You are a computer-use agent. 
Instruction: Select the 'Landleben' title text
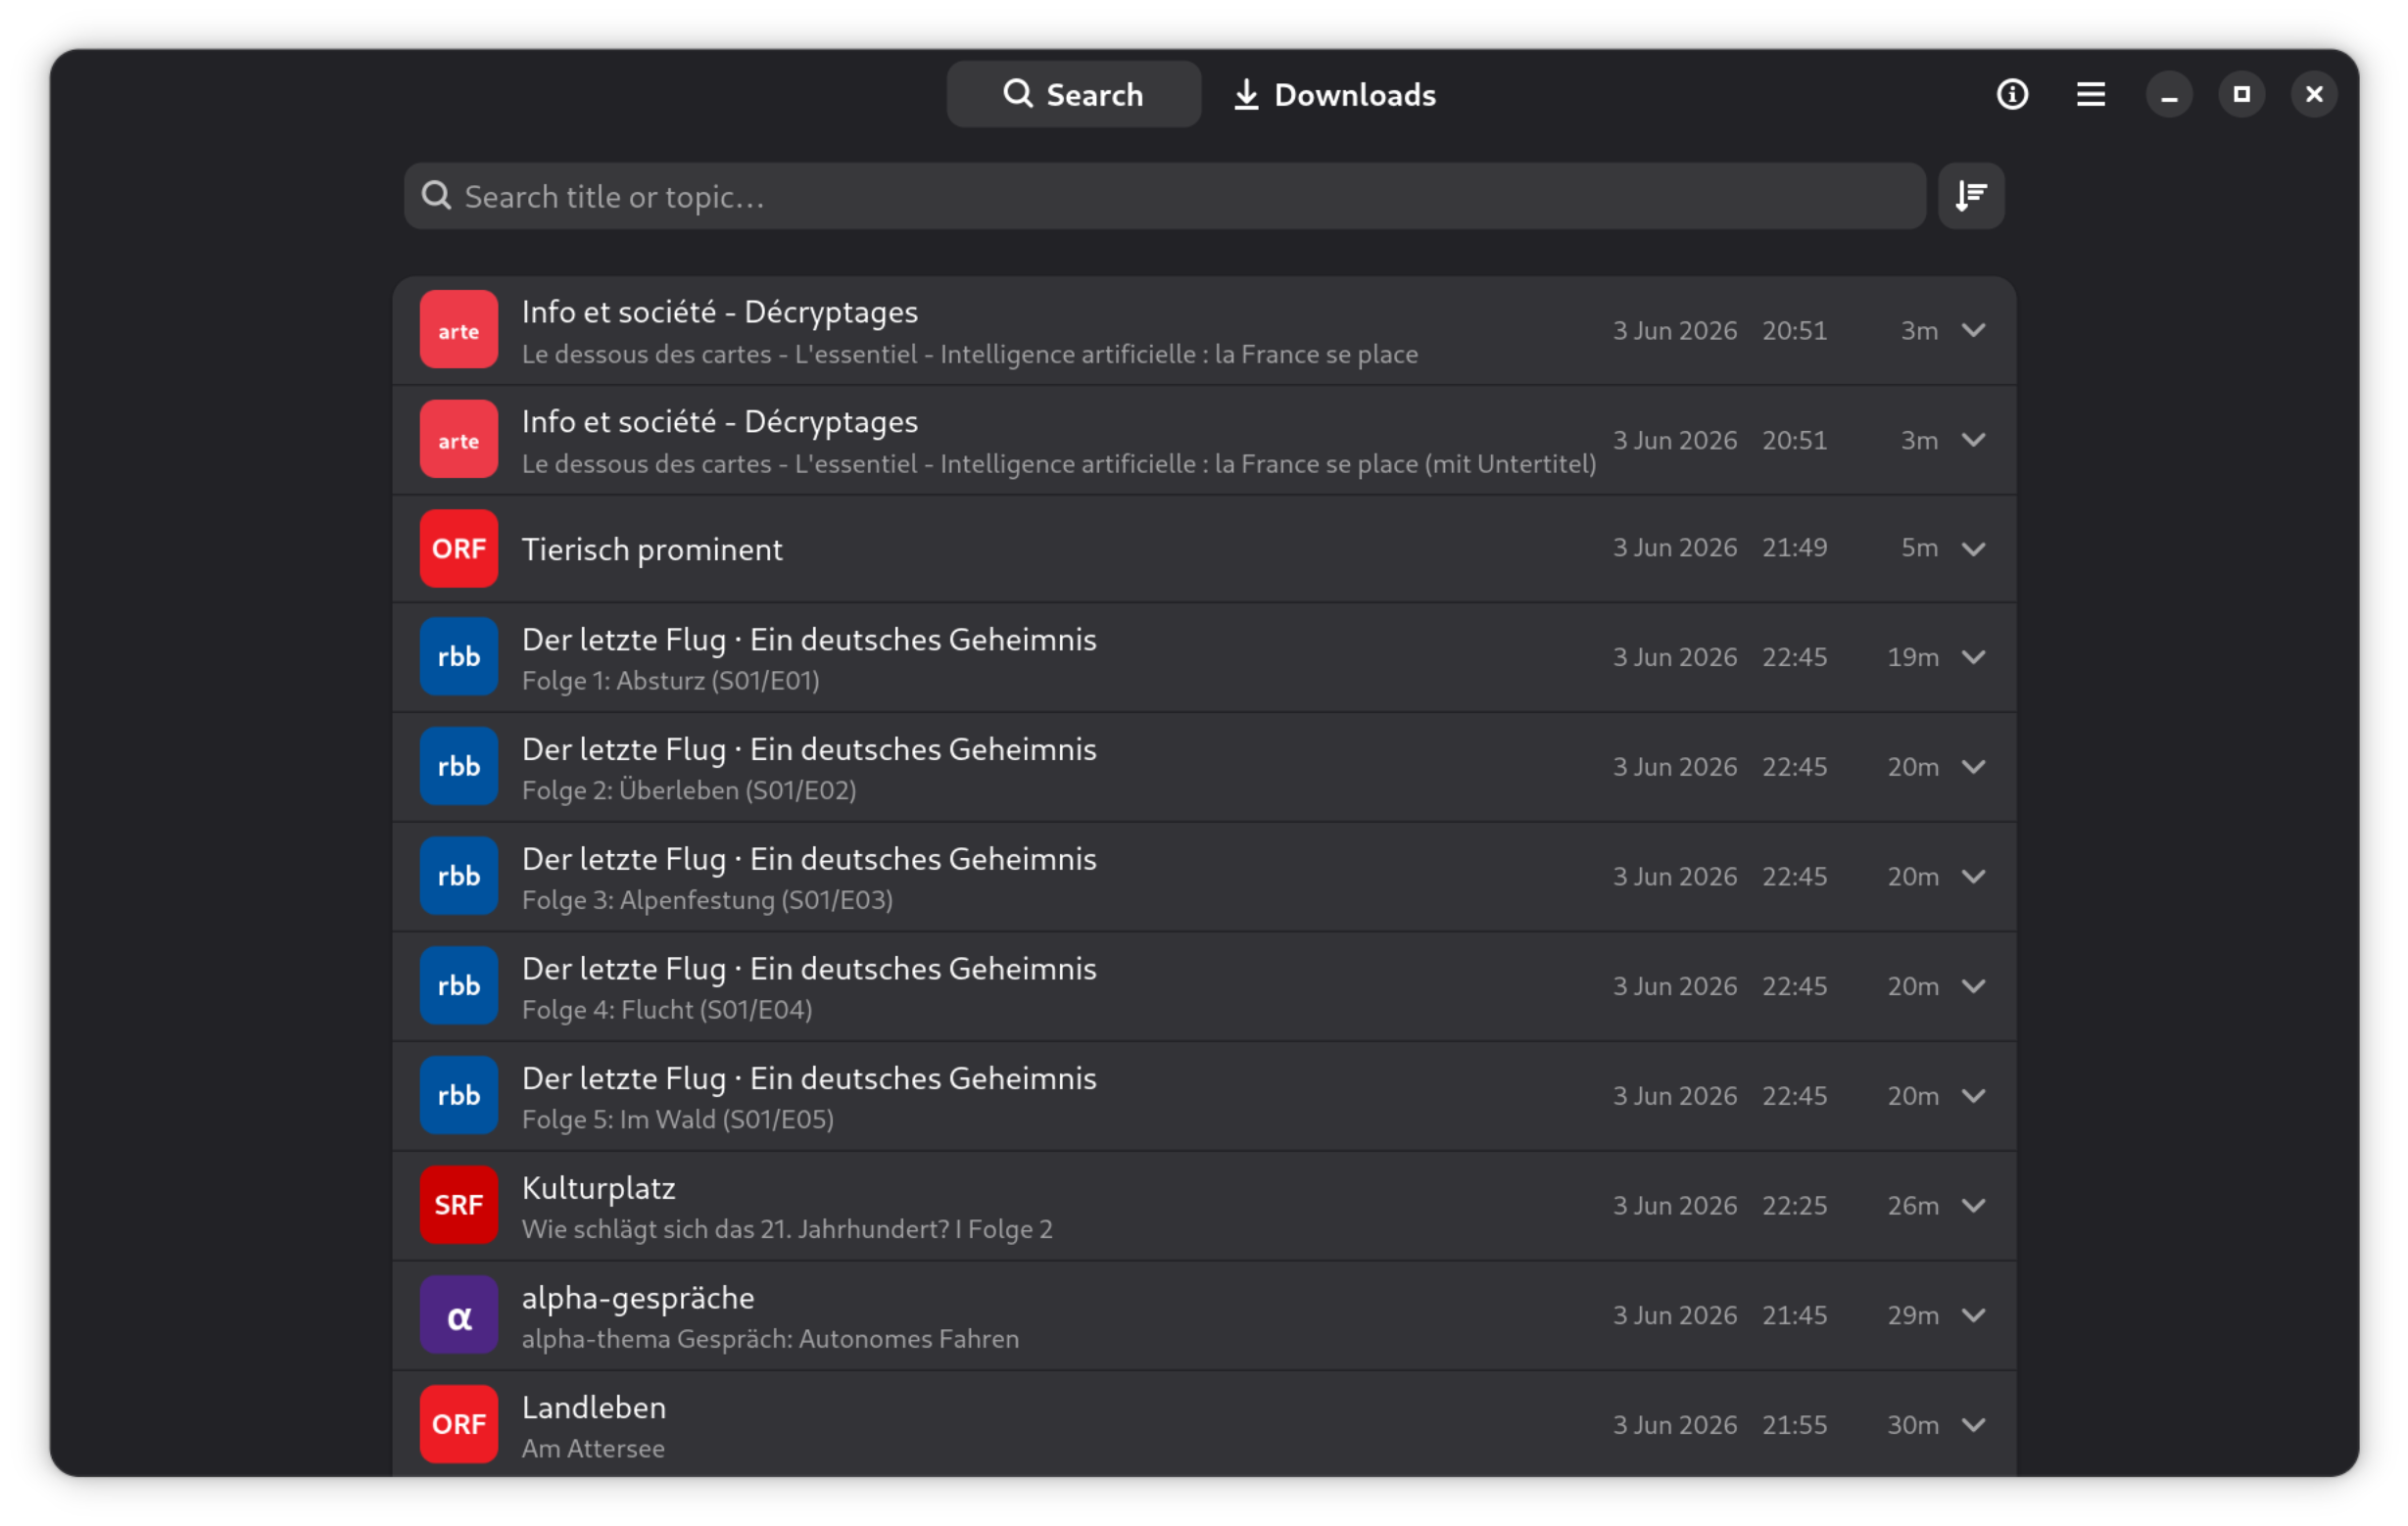594,1408
